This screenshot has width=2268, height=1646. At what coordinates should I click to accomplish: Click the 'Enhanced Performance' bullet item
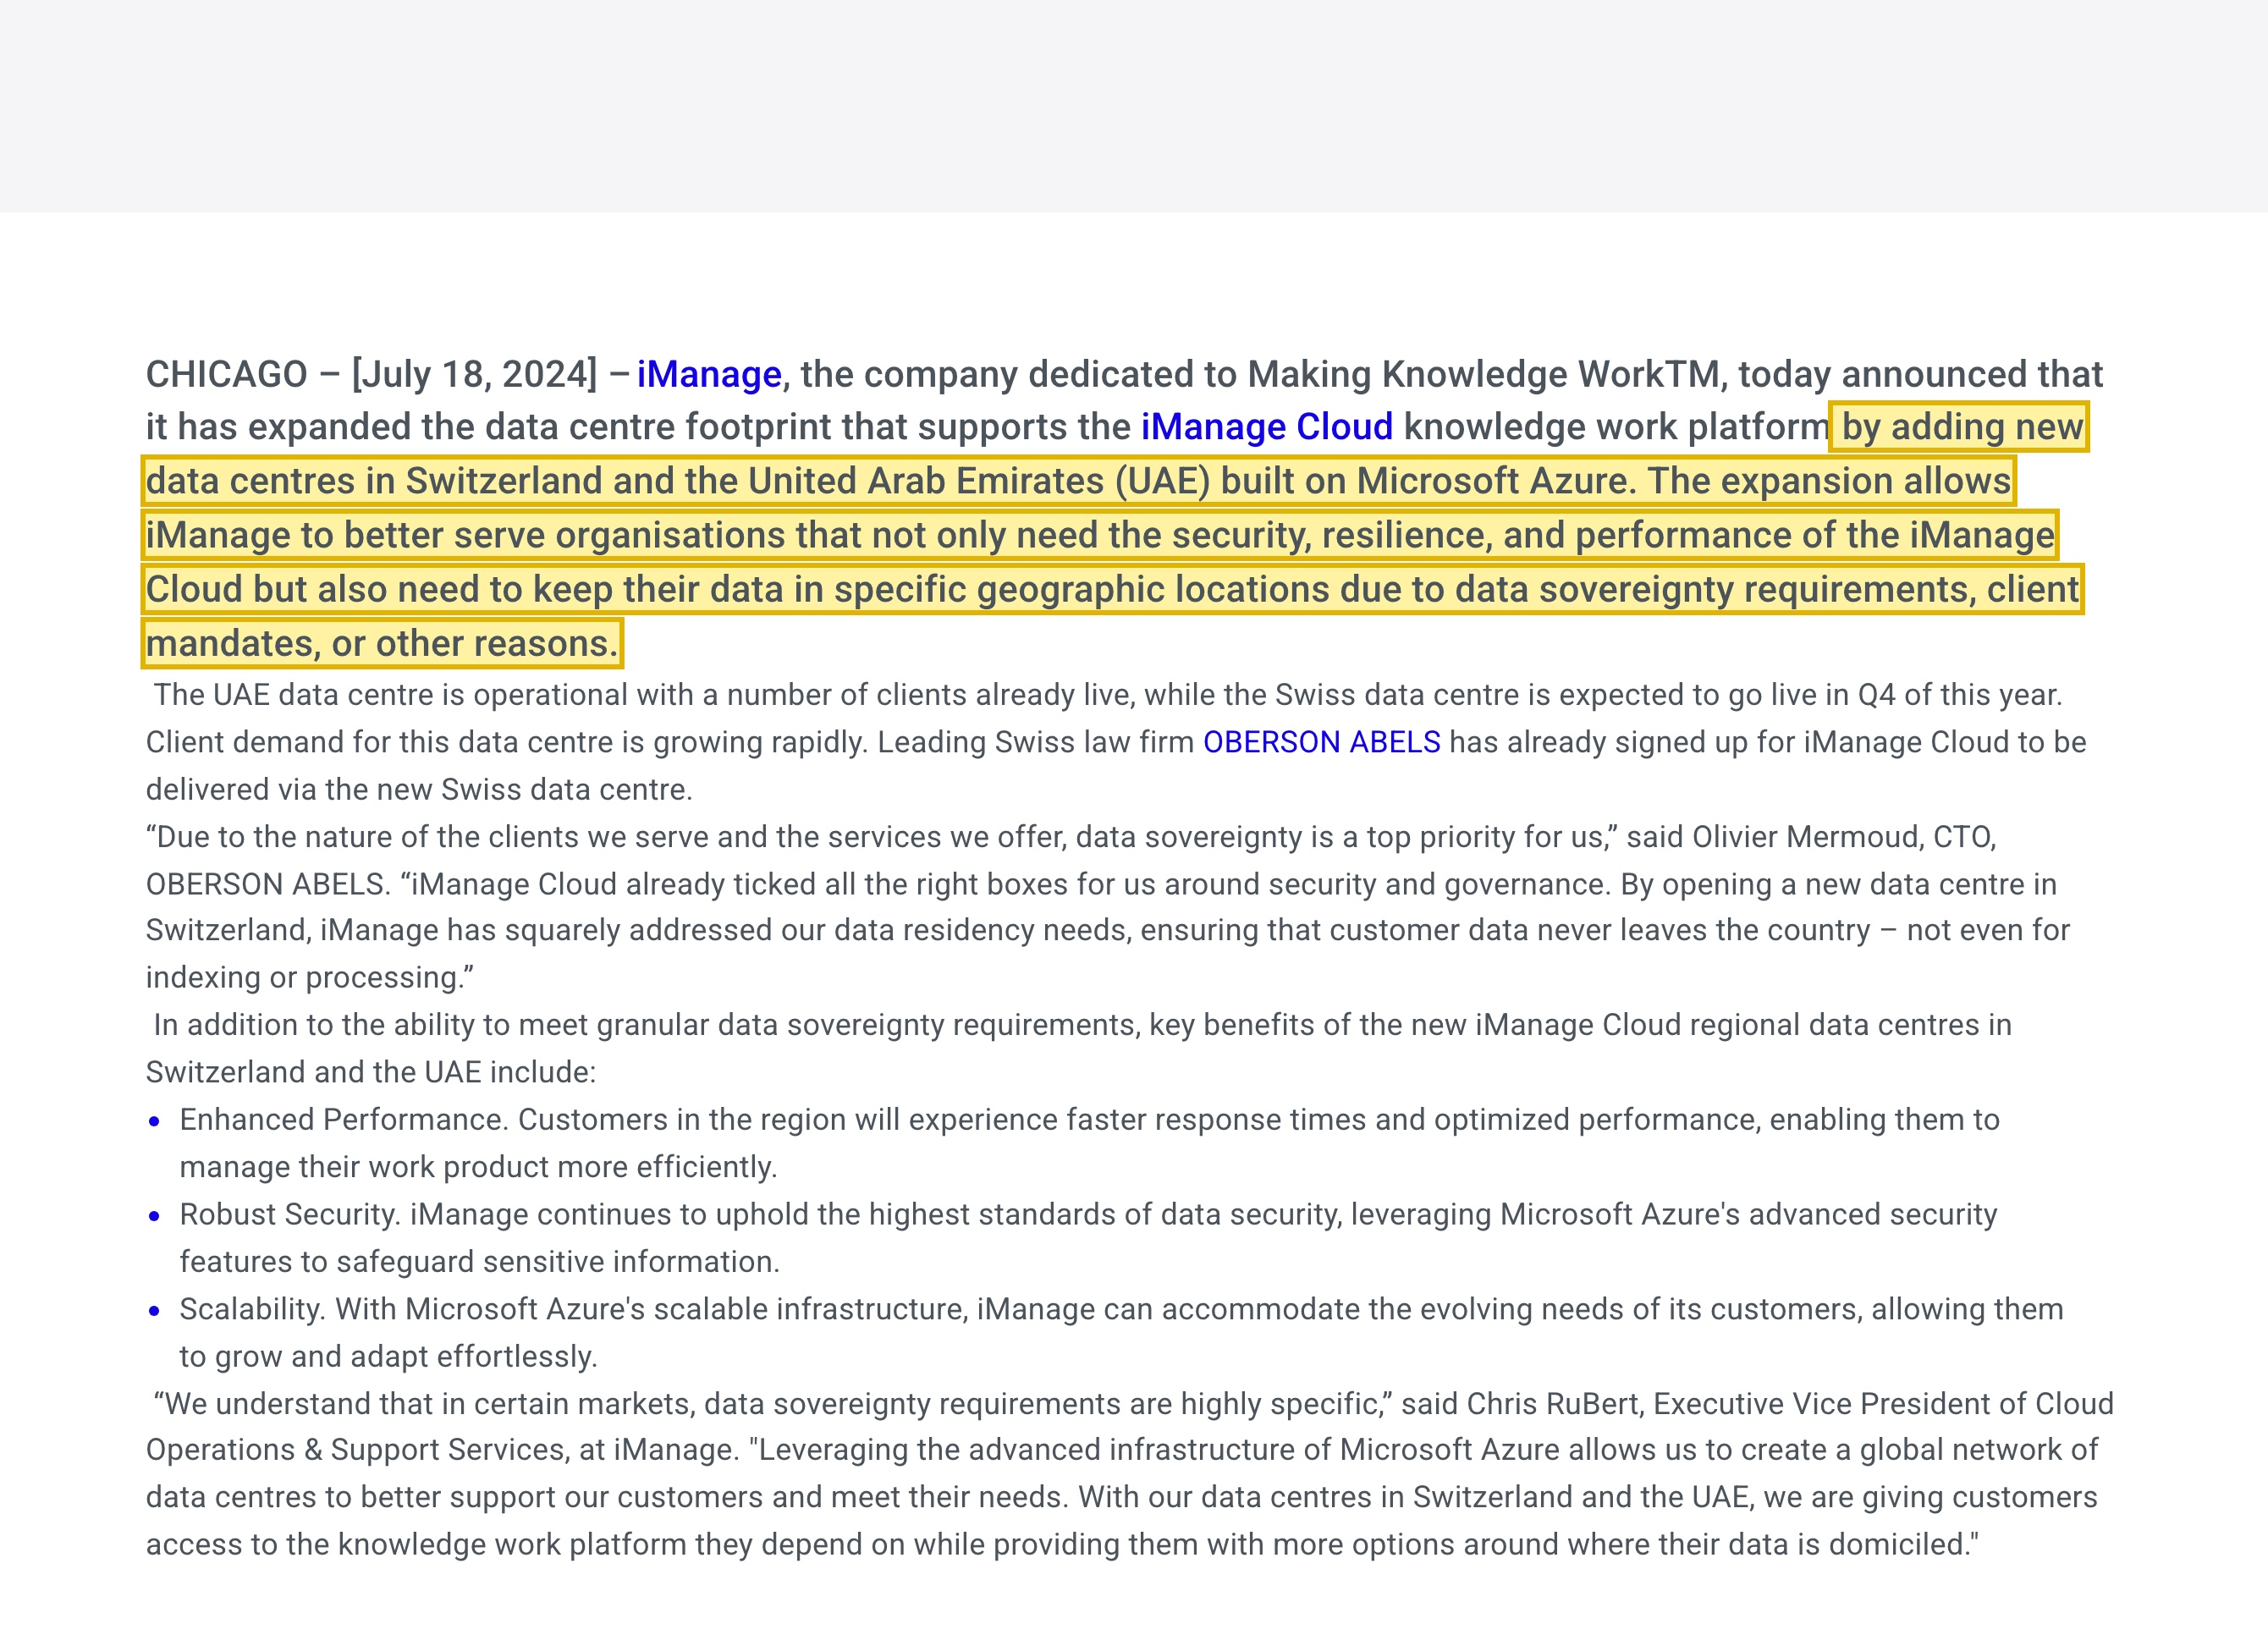[x=1089, y=1143]
